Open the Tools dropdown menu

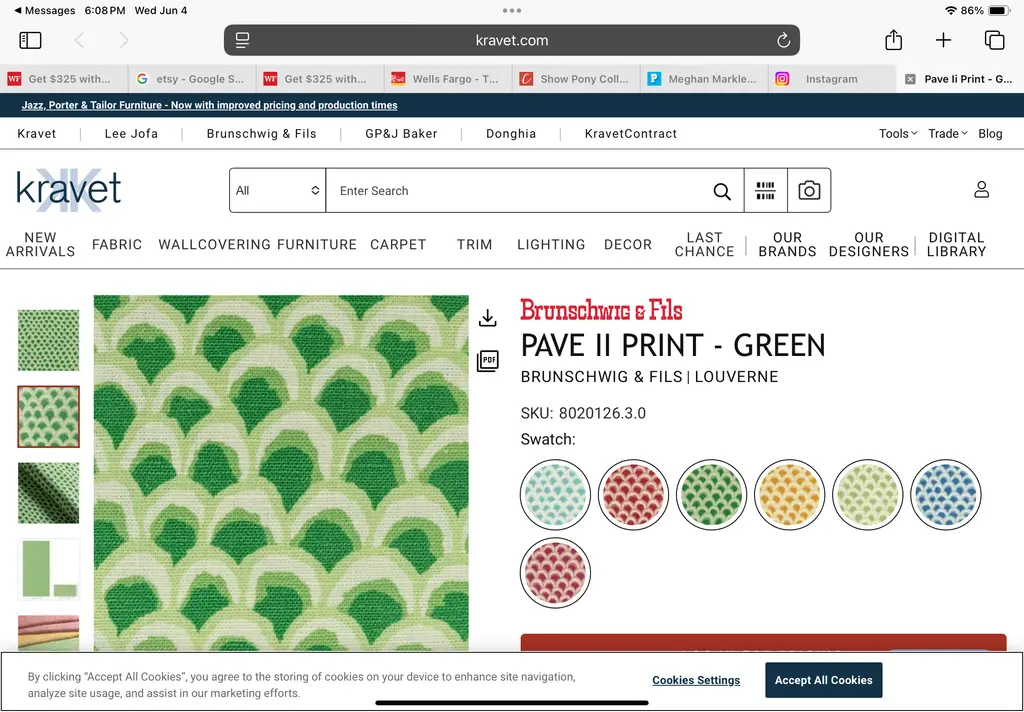coord(897,133)
